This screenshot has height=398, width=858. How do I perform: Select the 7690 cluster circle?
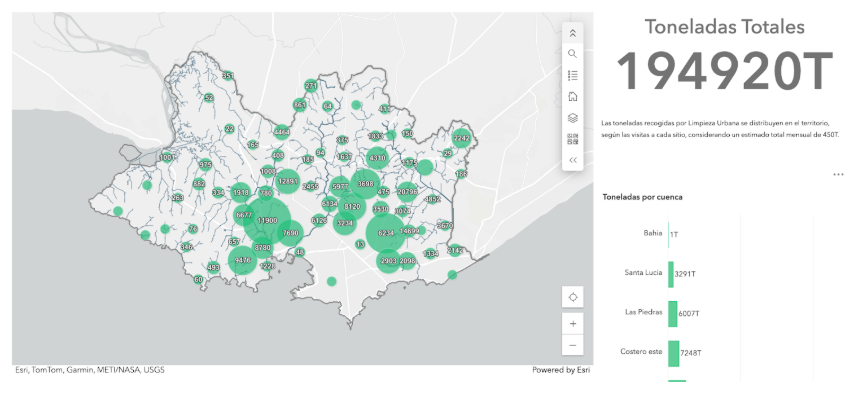pos(290,233)
